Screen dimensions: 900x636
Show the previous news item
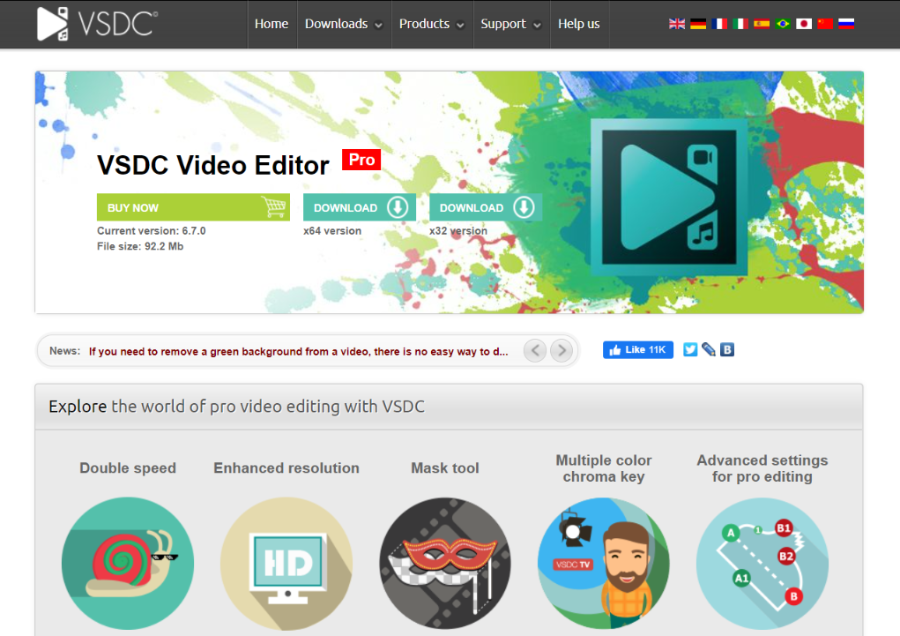pos(535,350)
